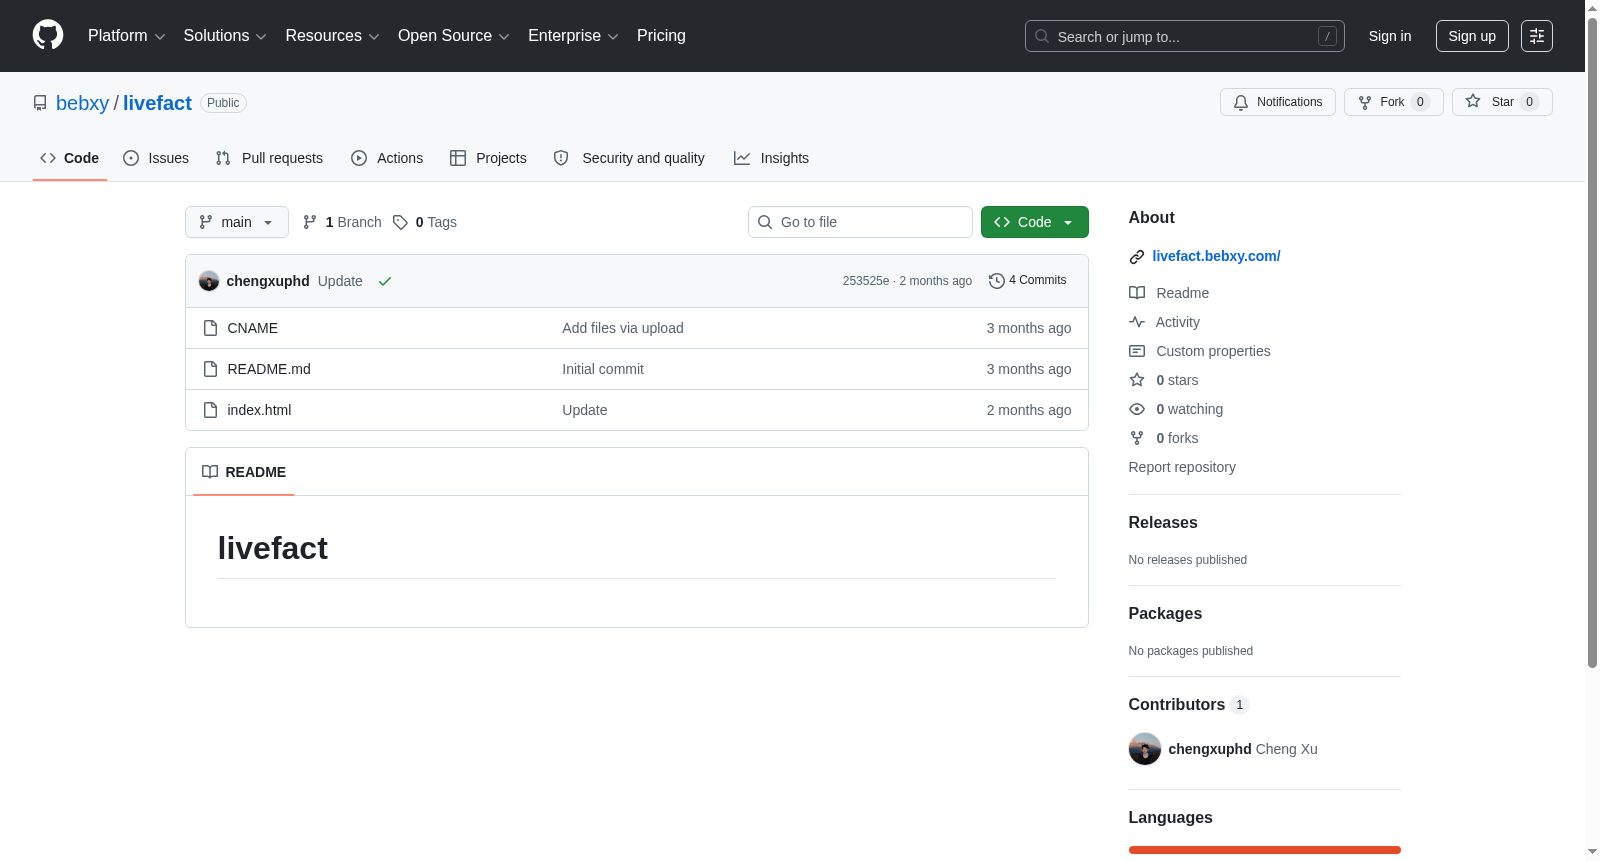Click the fork icon in Fork button
This screenshot has width=1600, height=861.
coord(1365,102)
